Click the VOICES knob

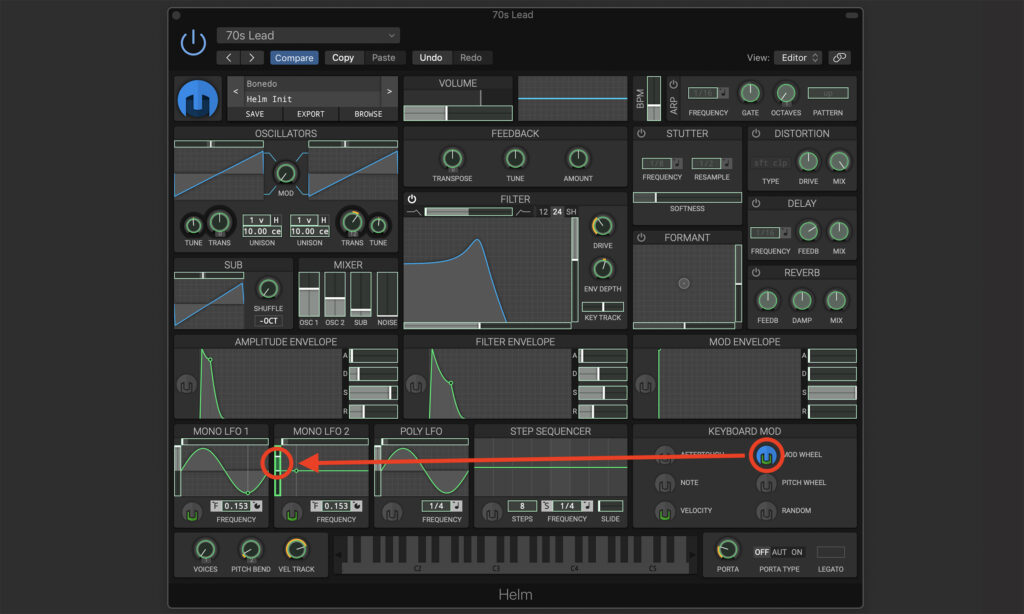[205, 549]
